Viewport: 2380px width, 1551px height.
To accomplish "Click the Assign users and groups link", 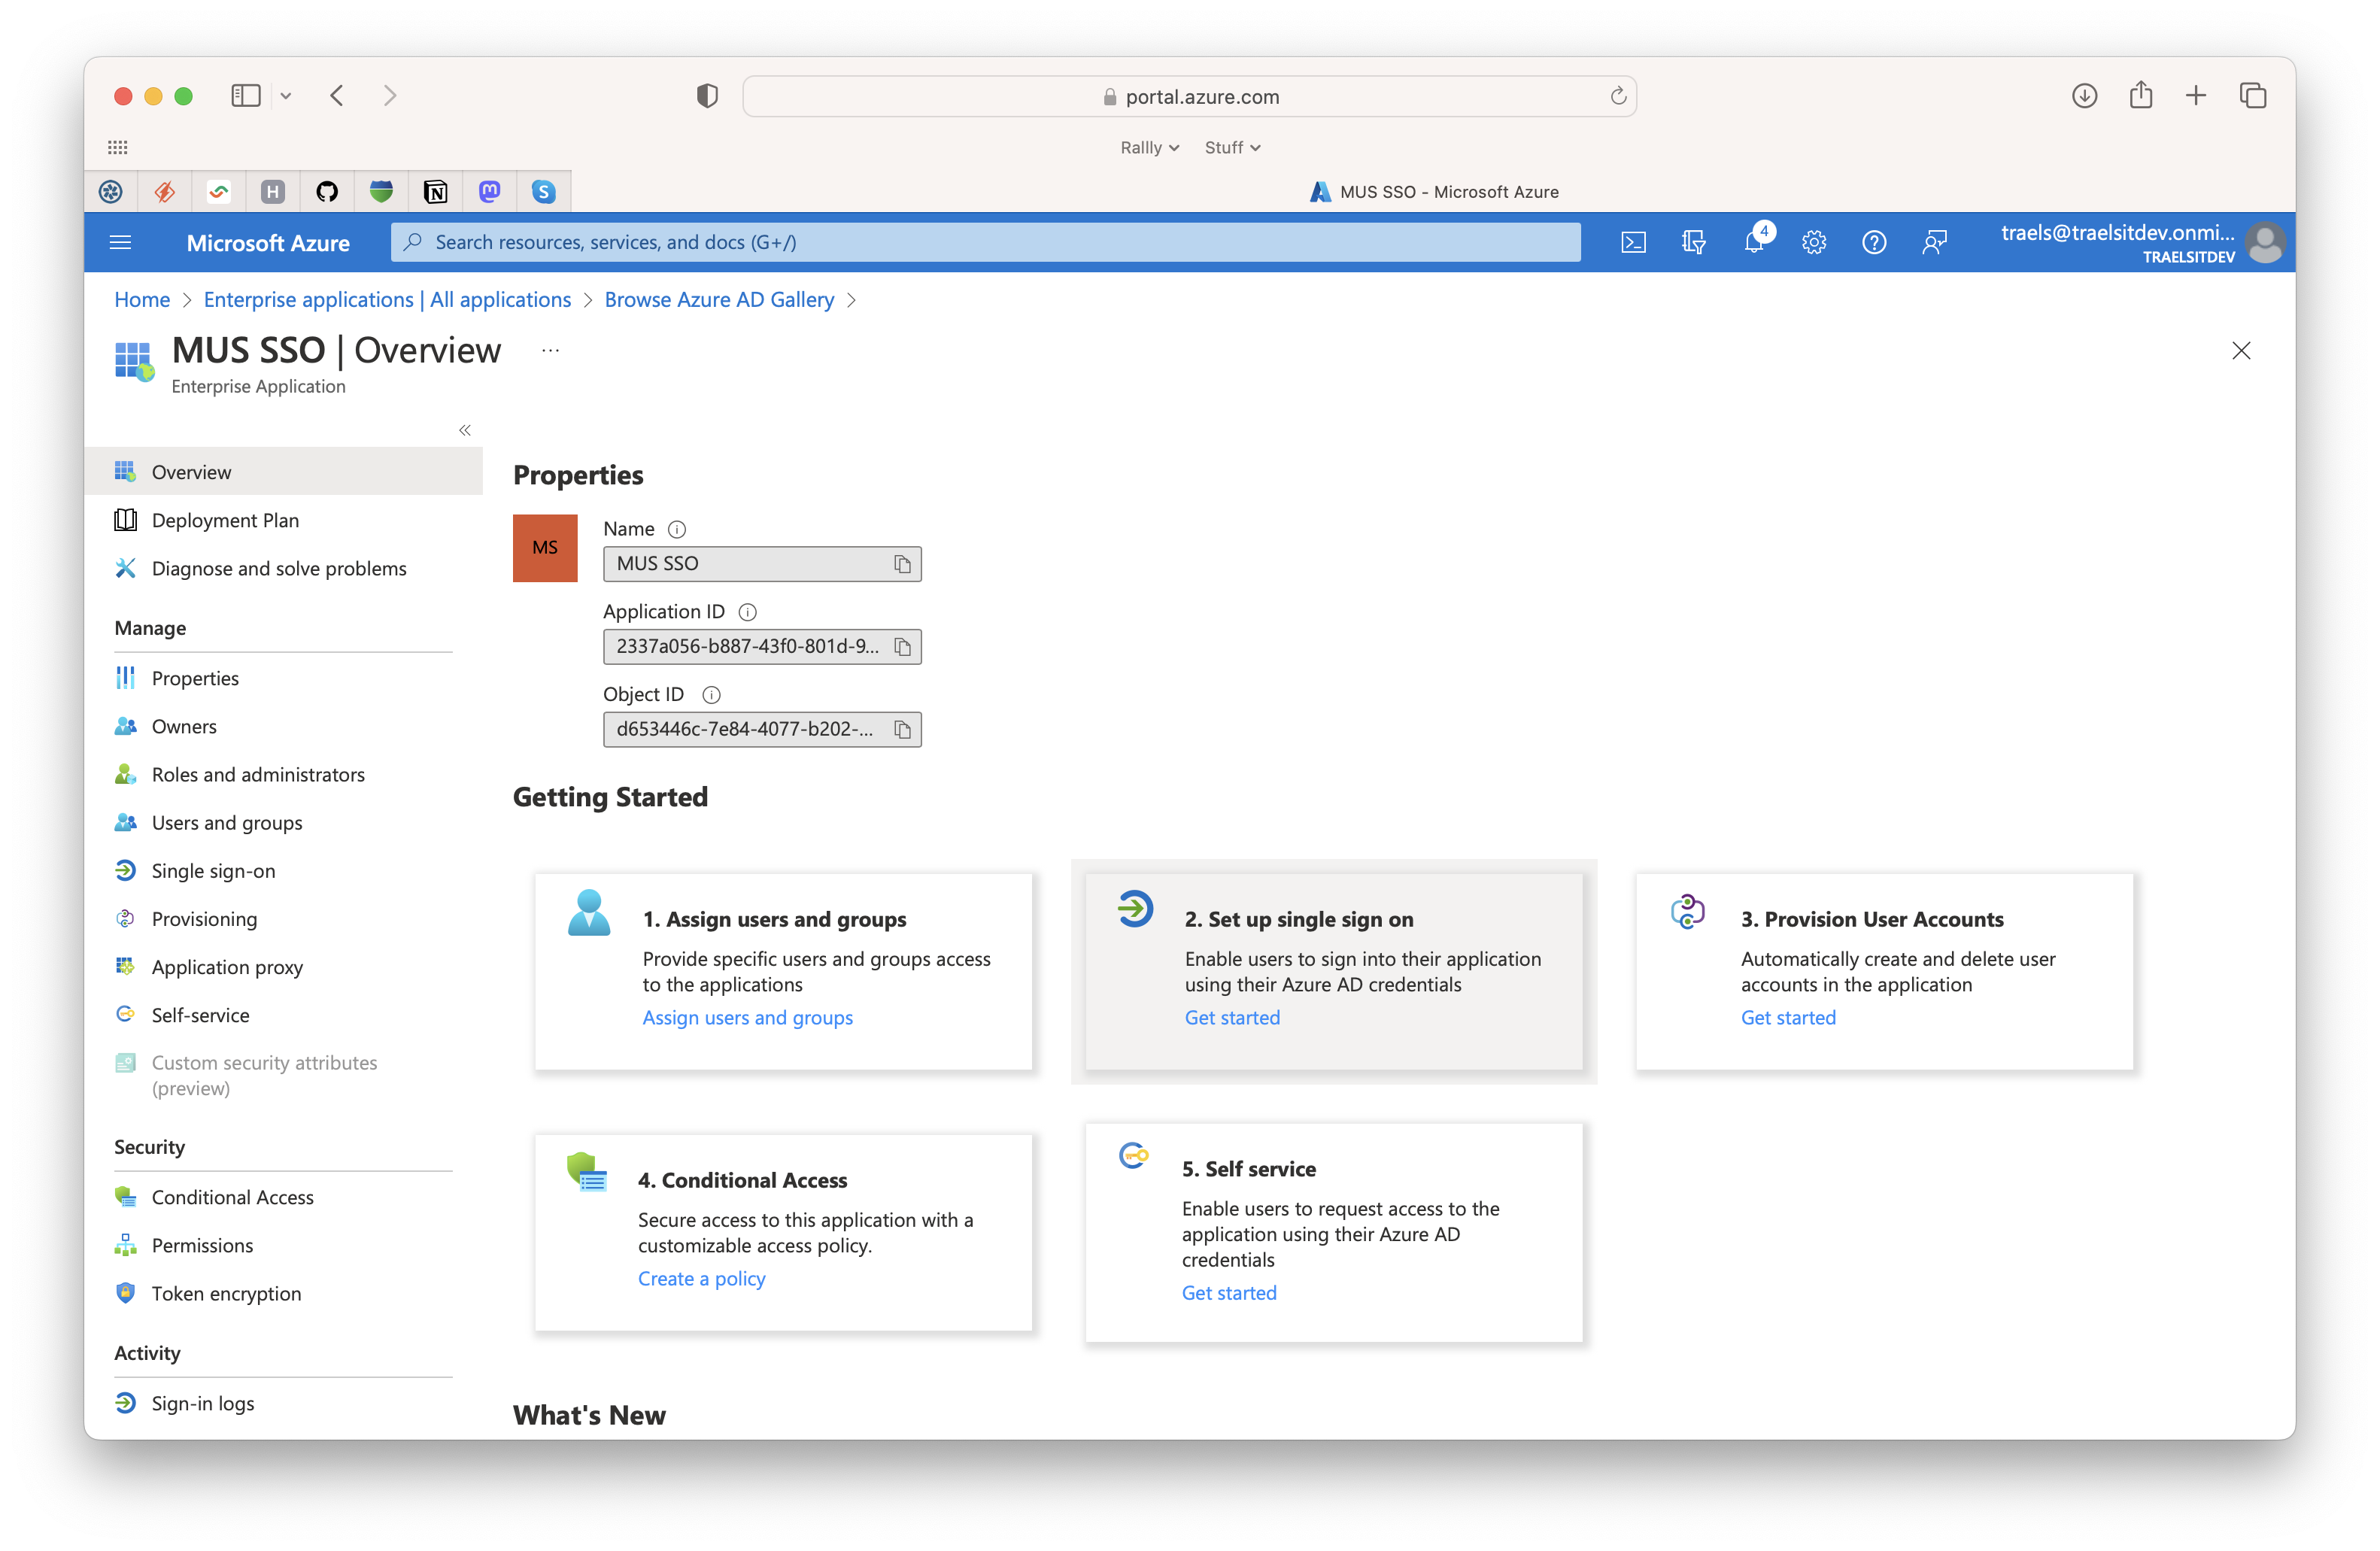I will click(x=747, y=1017).
